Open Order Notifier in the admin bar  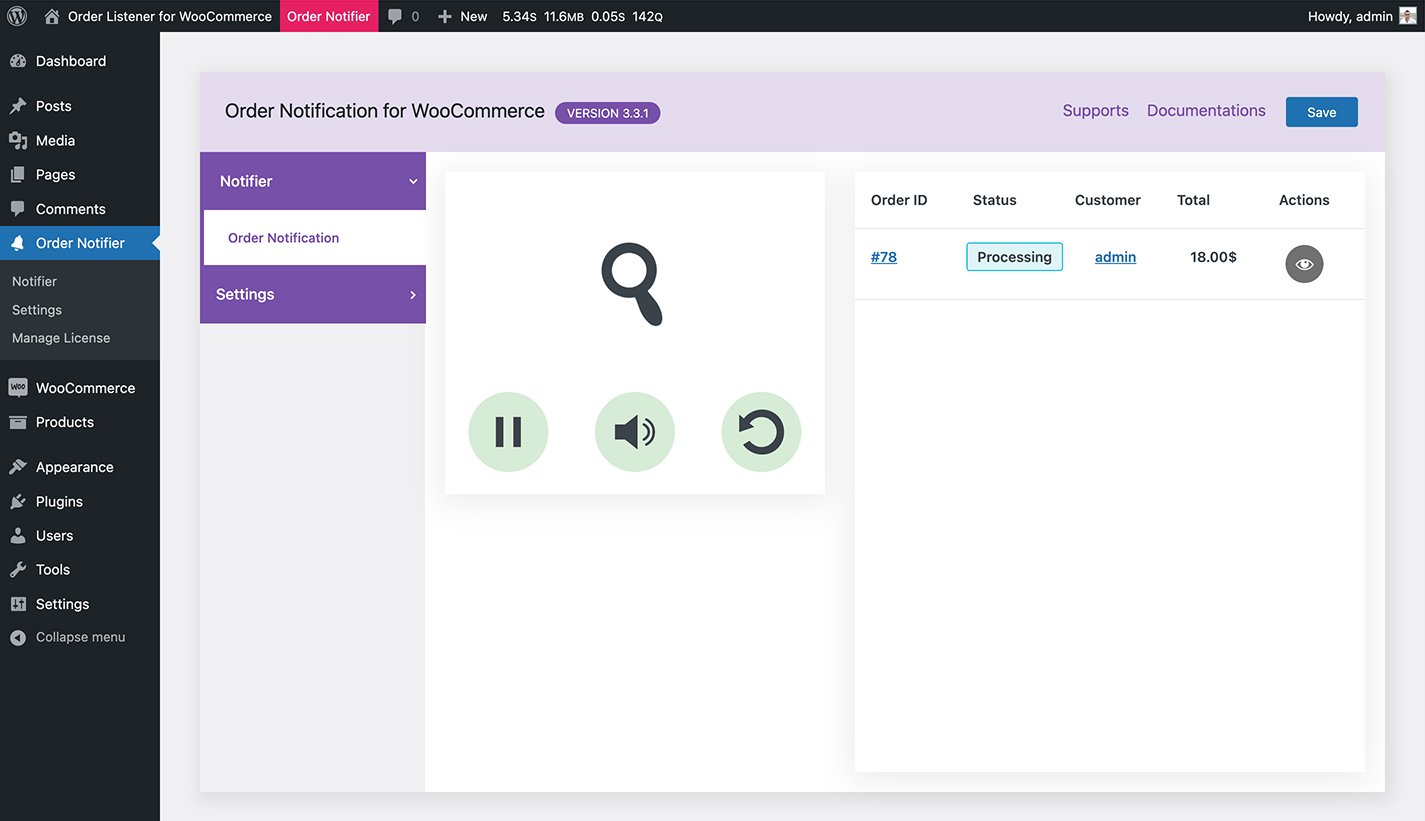coord(329,16)
